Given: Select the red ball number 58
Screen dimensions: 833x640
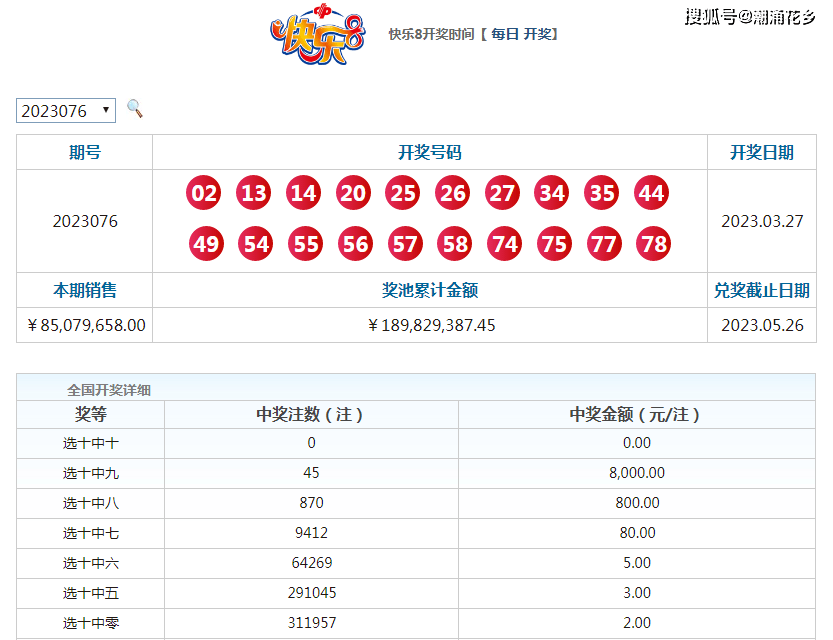Looking at the screenshot, I should pyautogui.click(x=455, y=244).
